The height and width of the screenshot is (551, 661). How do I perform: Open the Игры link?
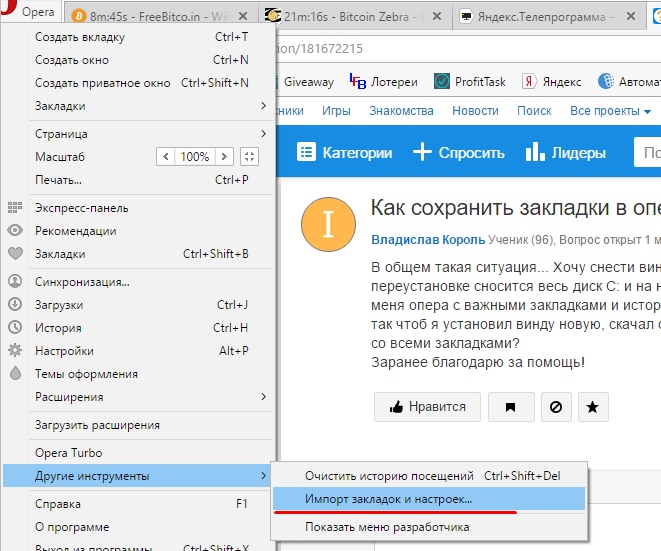click(x=336, y=111)
